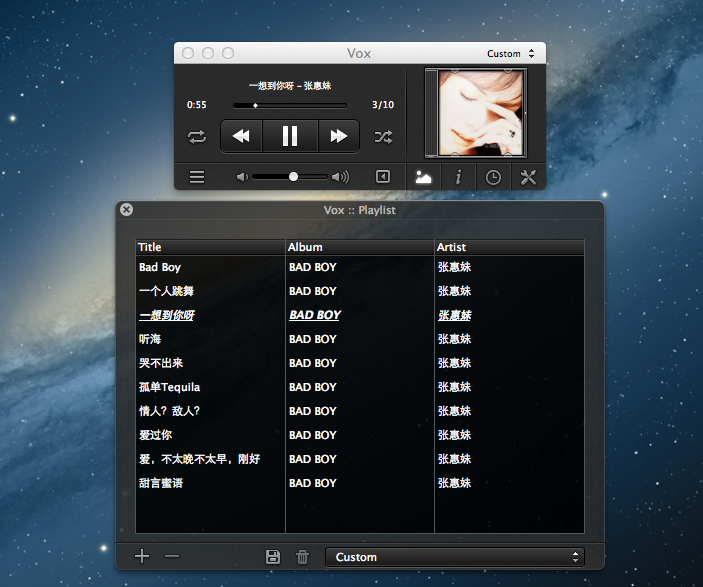The width and height of the screenshot is (703, 587).
Task: Select the track 哭不出来
Action: (161, 363)
